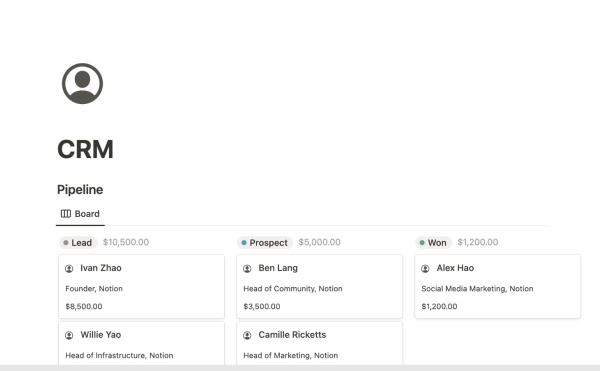The width and height of the screenshot is (600, 371).
Task: Click the person icon beside Willie Yao
Action: tap(69, 335)
